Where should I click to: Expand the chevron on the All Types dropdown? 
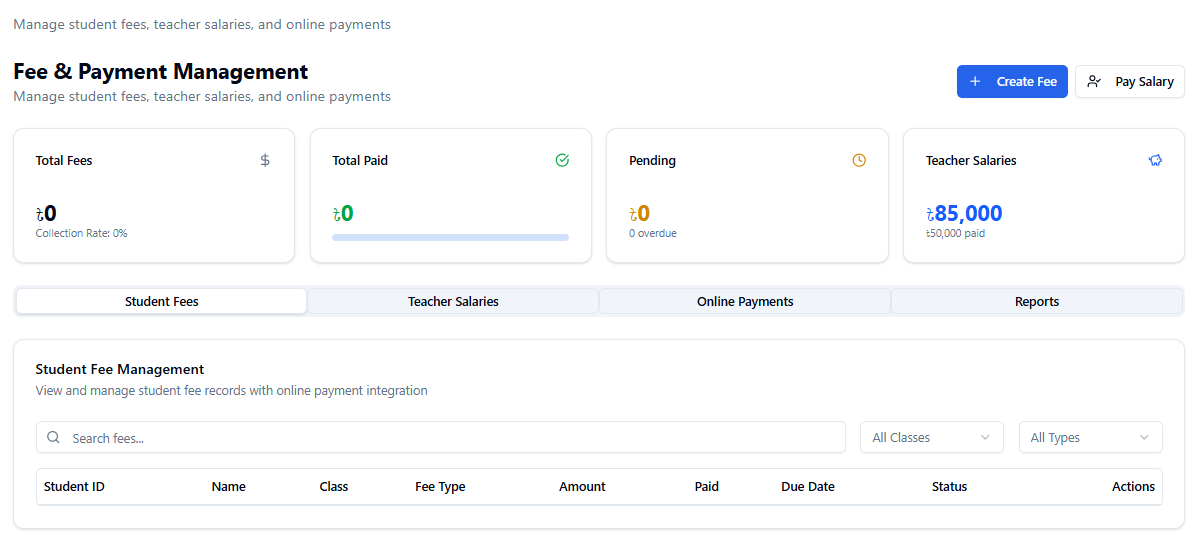1144,437
